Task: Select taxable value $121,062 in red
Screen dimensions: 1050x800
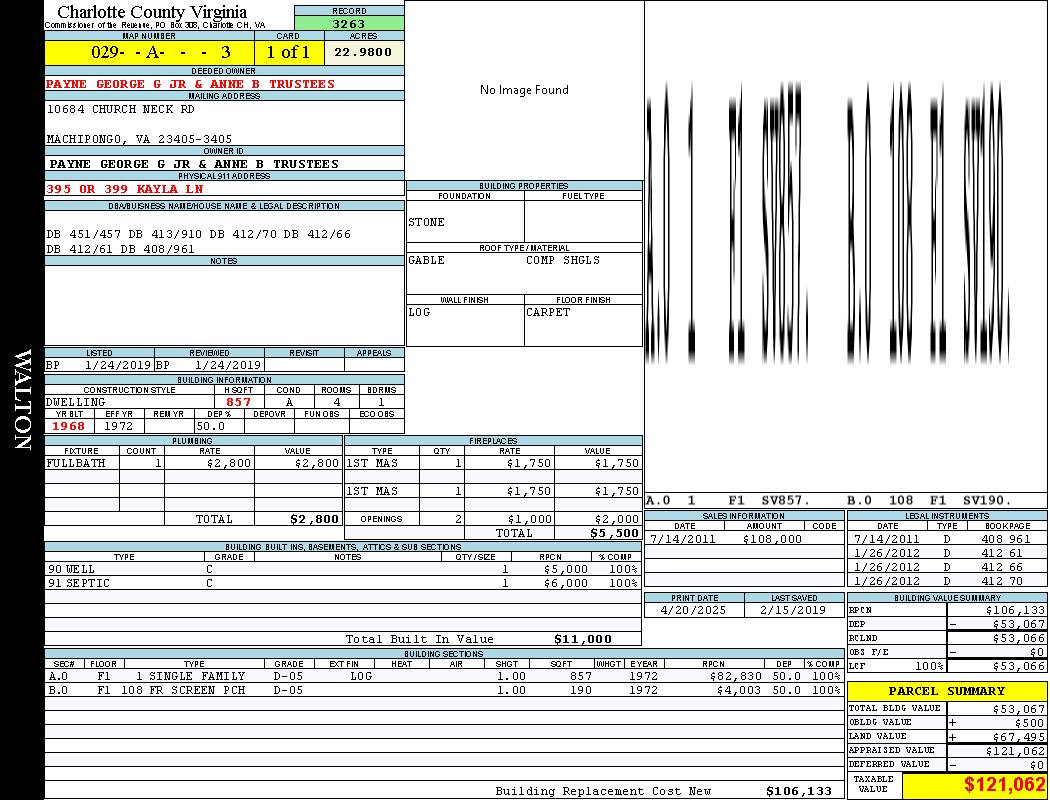Action: [x=1004, y=785]
